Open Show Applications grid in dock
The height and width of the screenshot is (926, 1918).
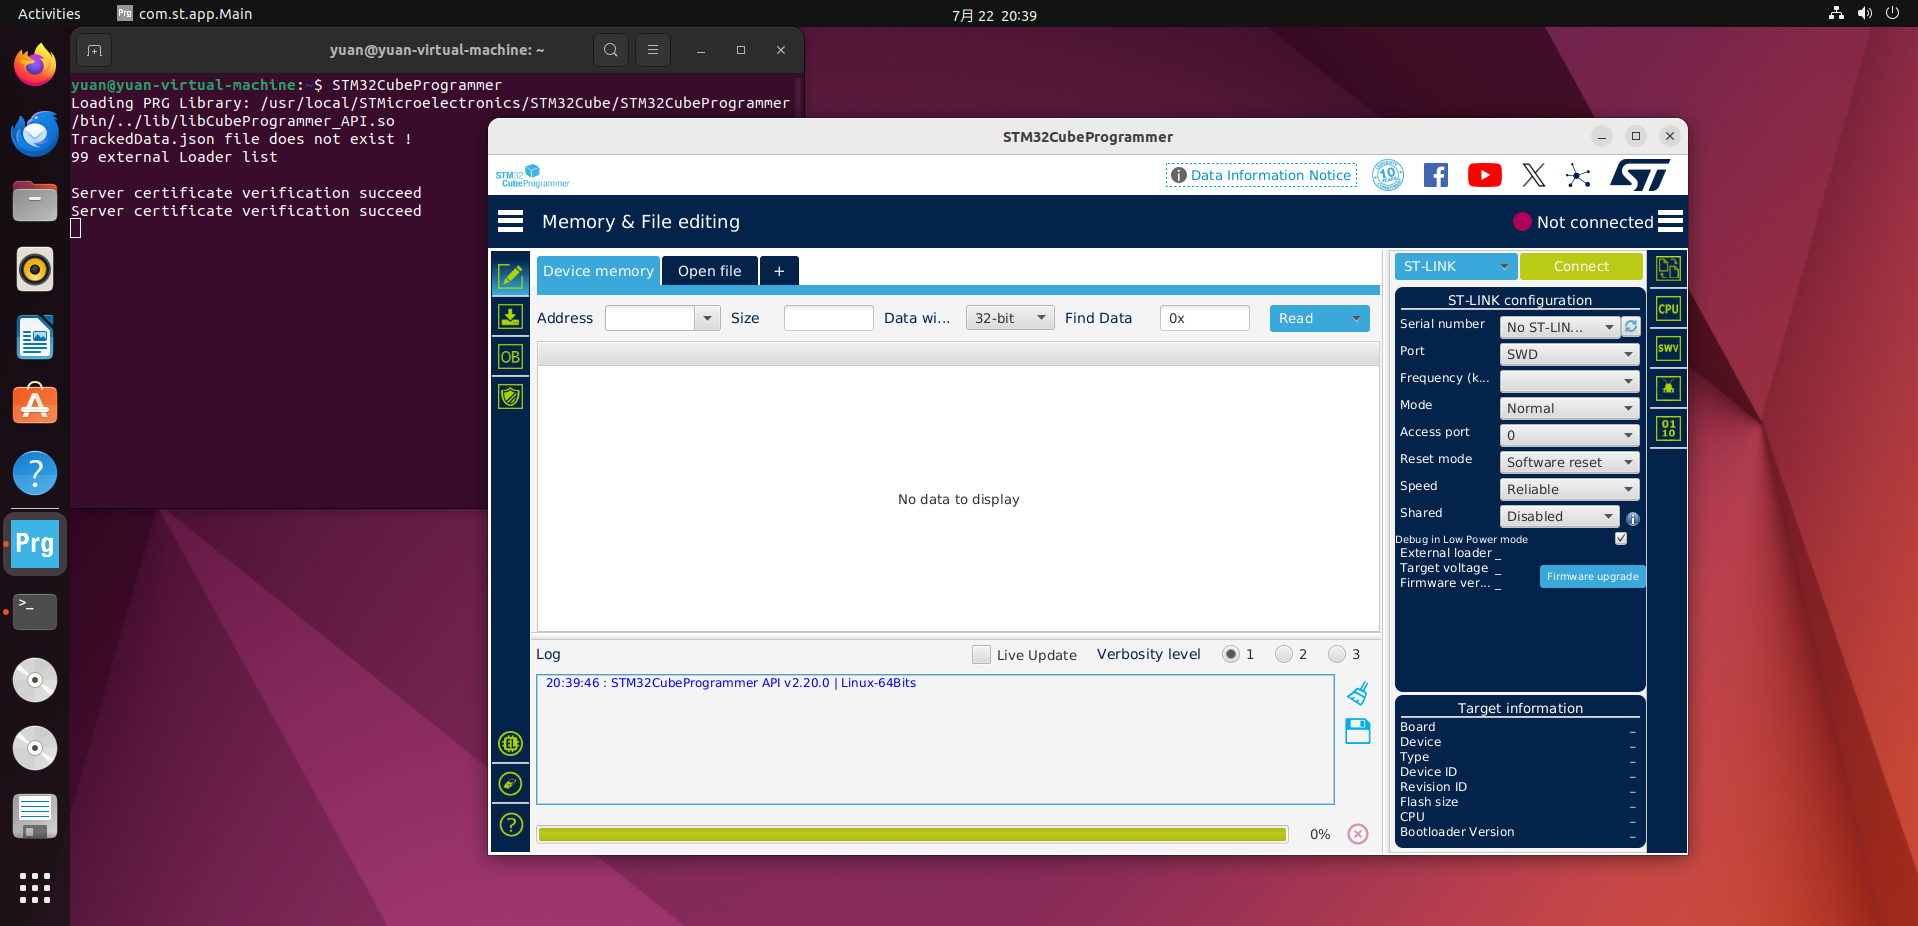(x=35, y=887)
